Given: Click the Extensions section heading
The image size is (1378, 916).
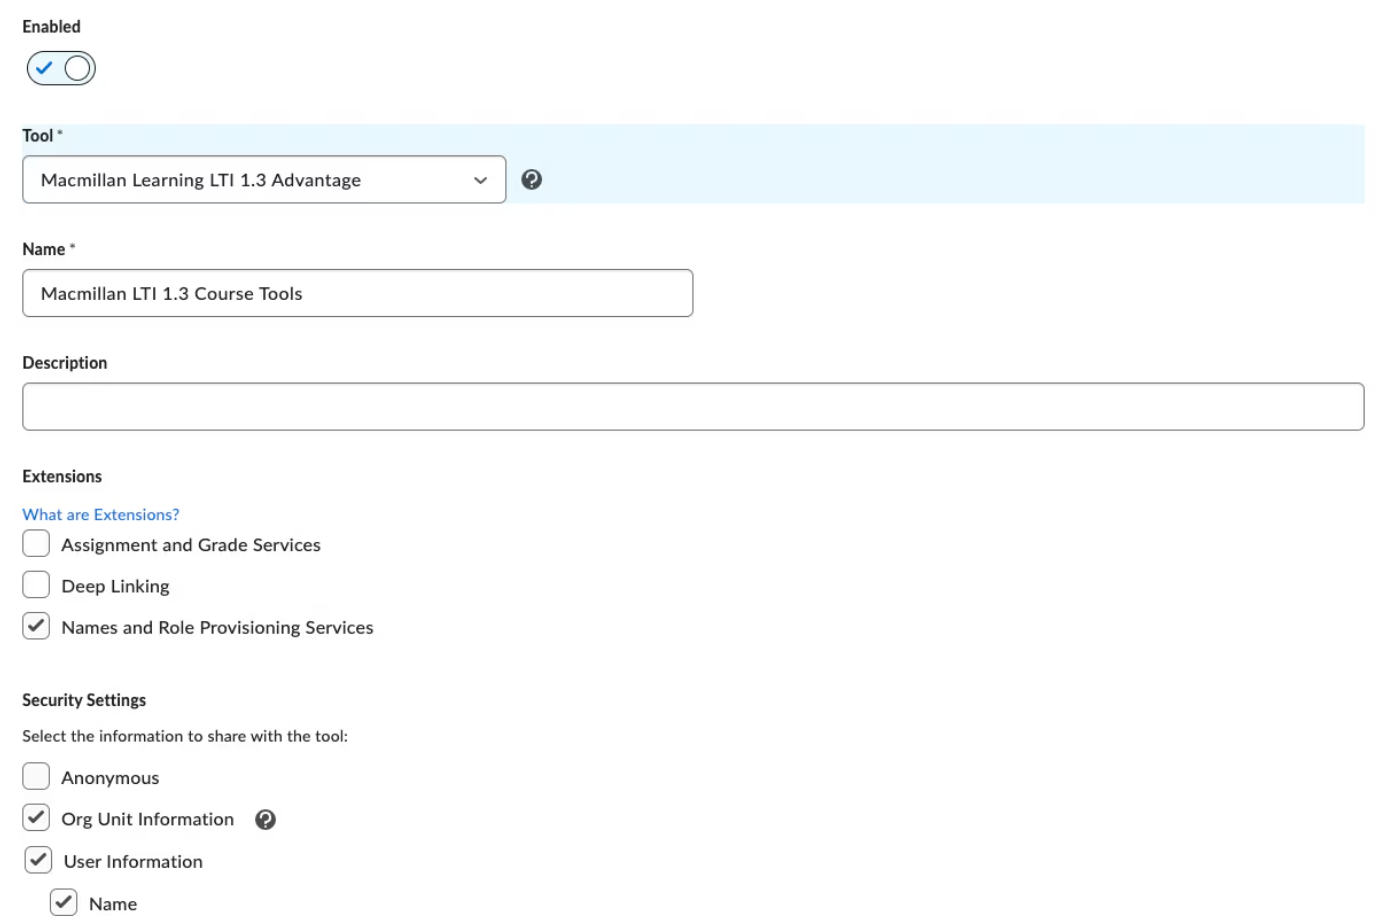Looking at the screenshot, I should point(62,476).
